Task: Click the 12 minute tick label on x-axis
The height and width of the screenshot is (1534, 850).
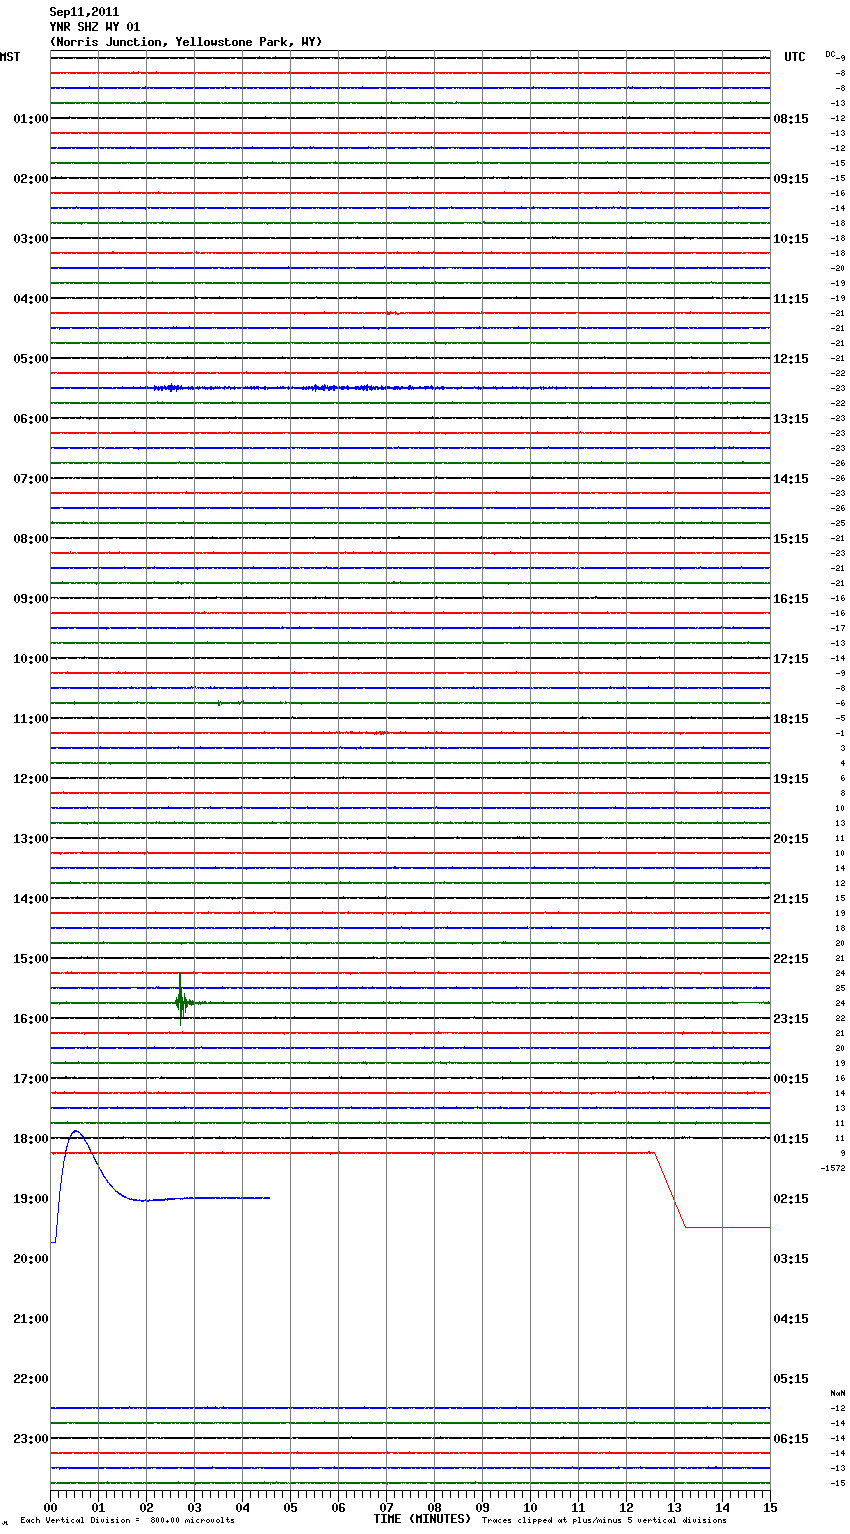Action: (x=626, y=1507)
